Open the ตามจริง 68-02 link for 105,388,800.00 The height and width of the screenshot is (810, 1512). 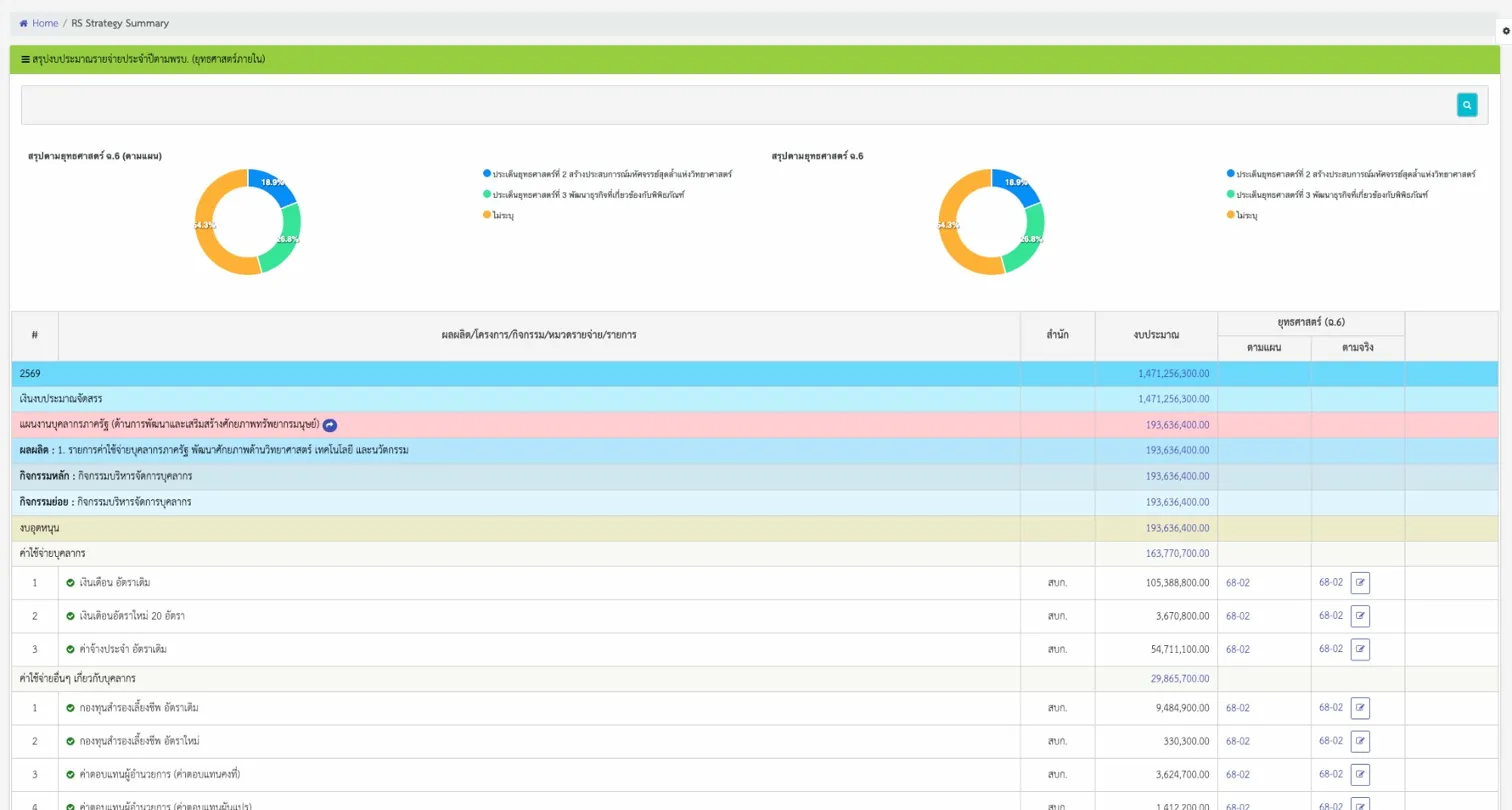coord(1331,582)
